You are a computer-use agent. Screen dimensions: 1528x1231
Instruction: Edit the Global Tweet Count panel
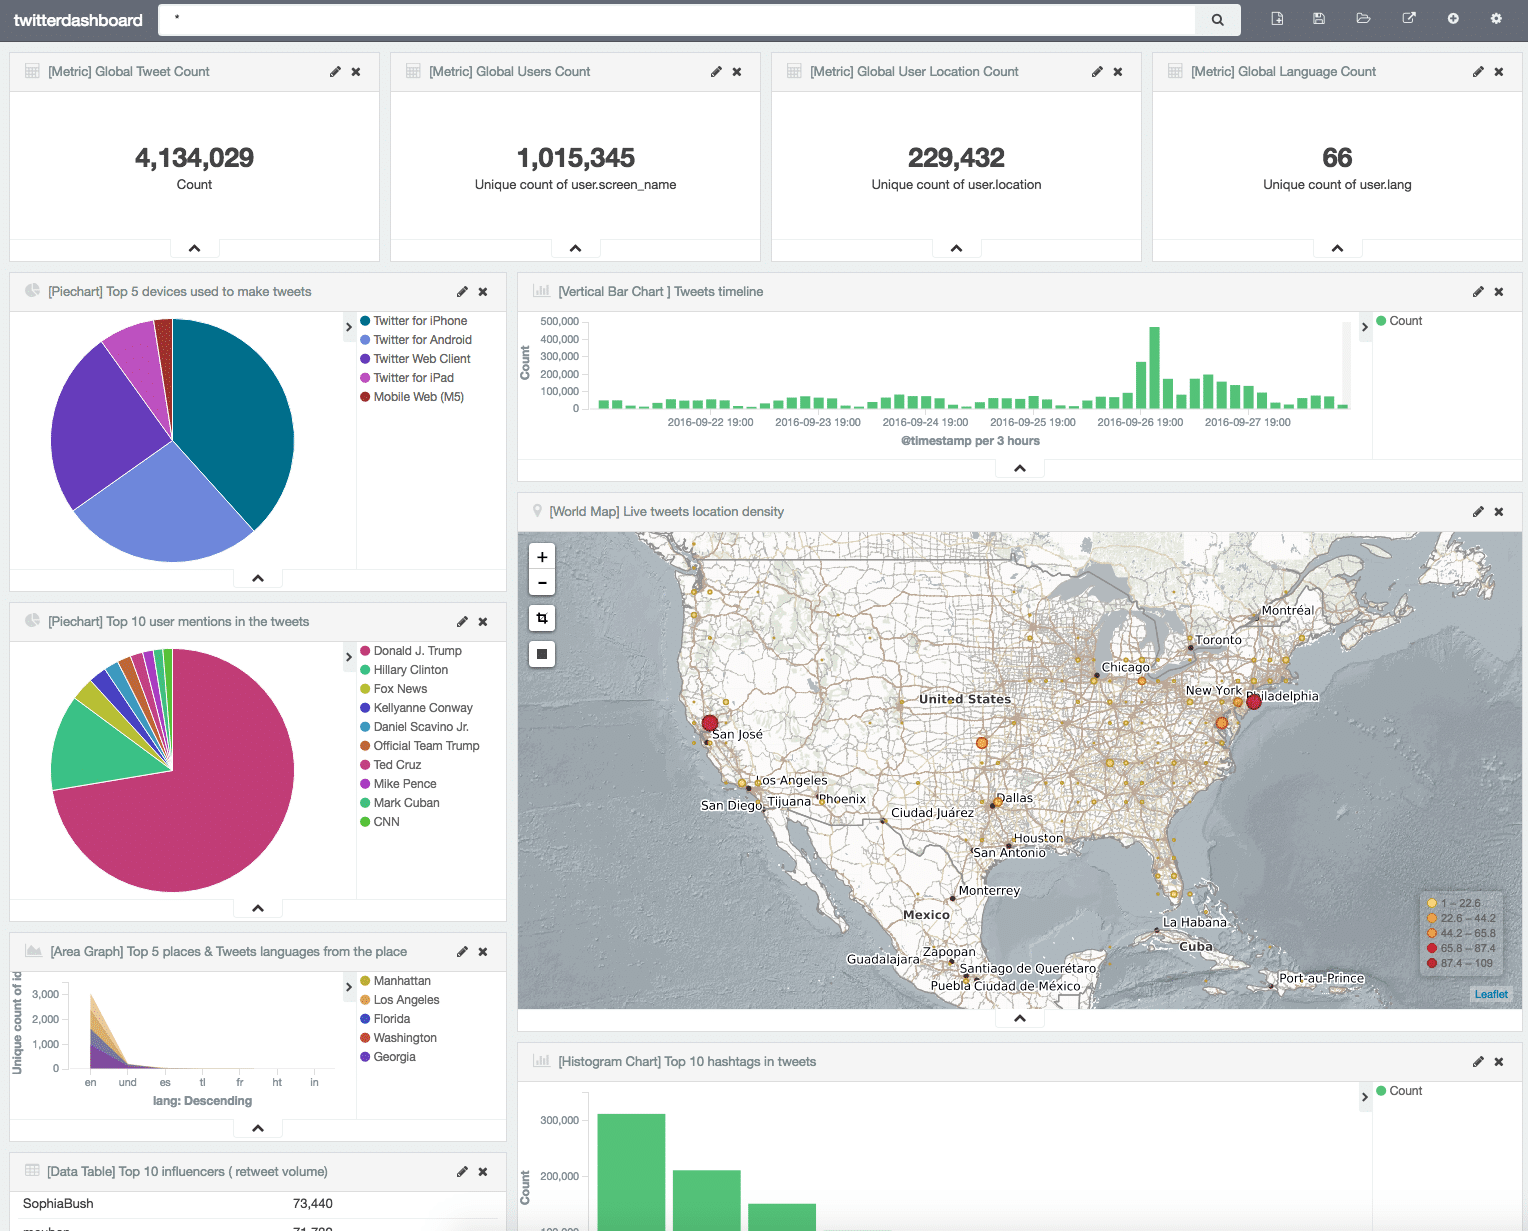pos(335,72)
